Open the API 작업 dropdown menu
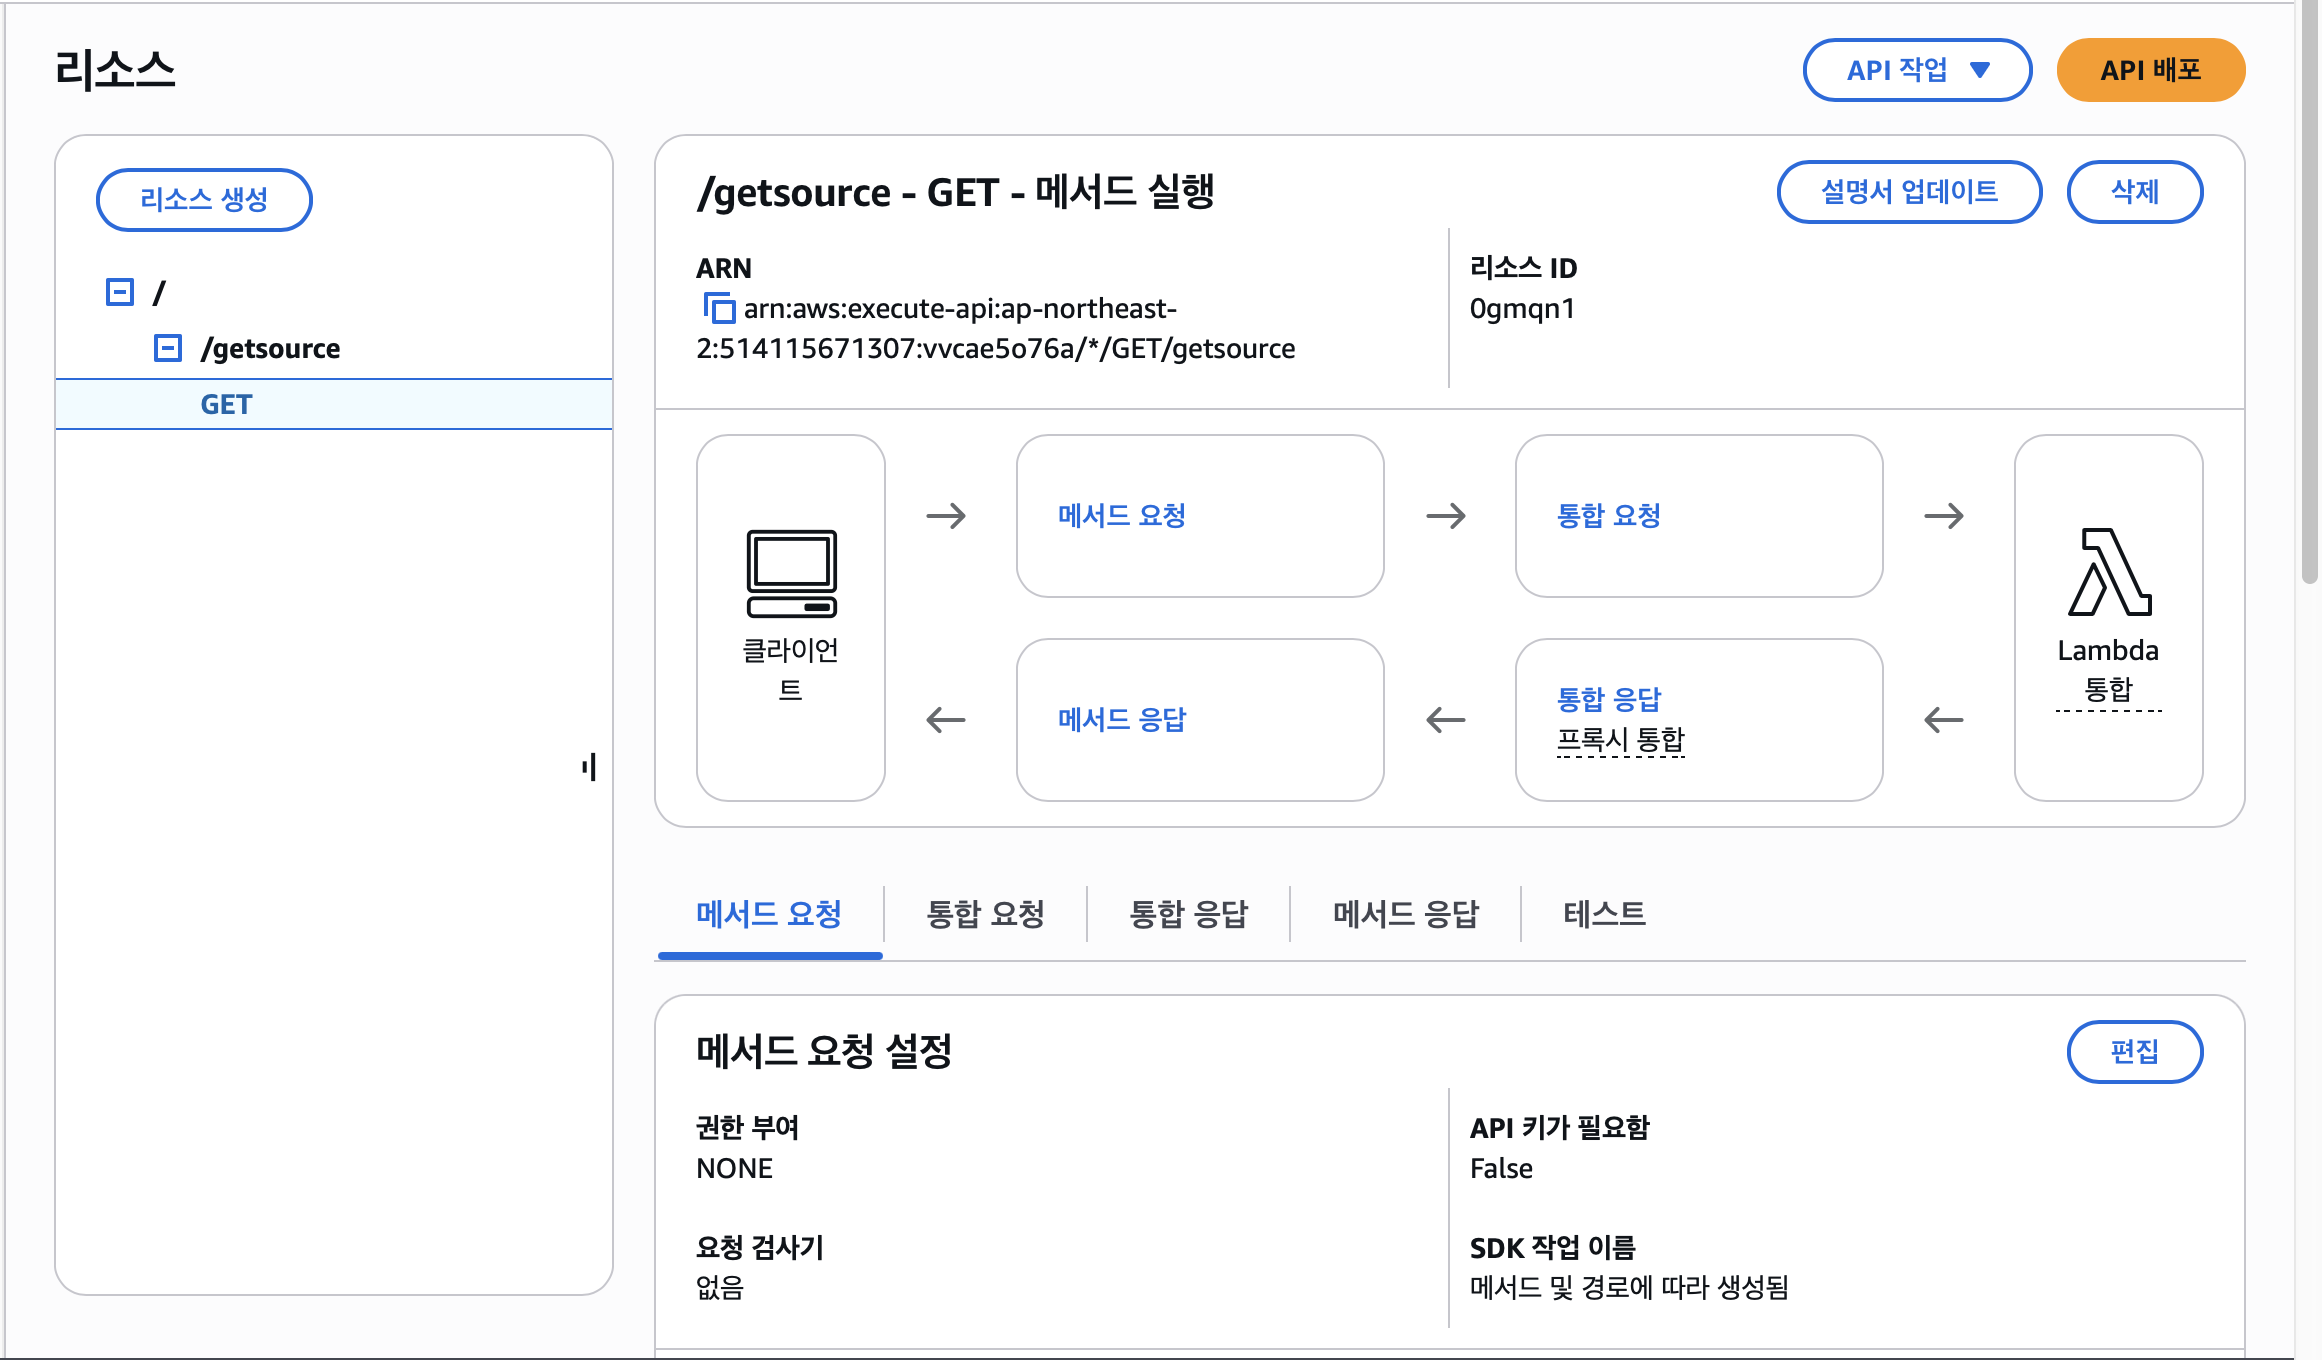Viewport: 2322px width, 1360px height. pyautogui.click(x=1917, y=70)
